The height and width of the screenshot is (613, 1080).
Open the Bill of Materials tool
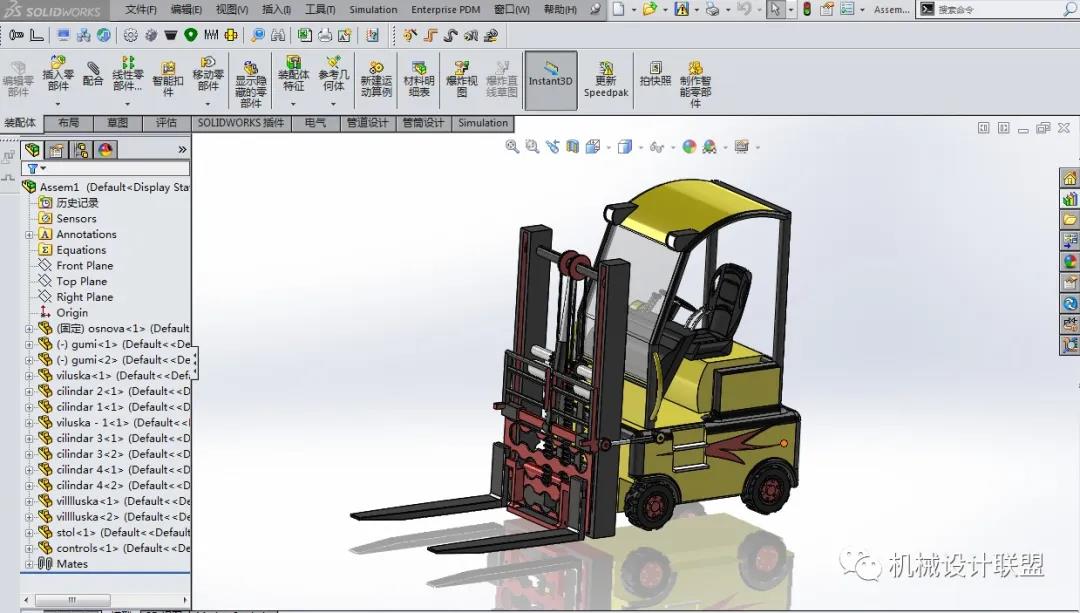coord(419,79)
